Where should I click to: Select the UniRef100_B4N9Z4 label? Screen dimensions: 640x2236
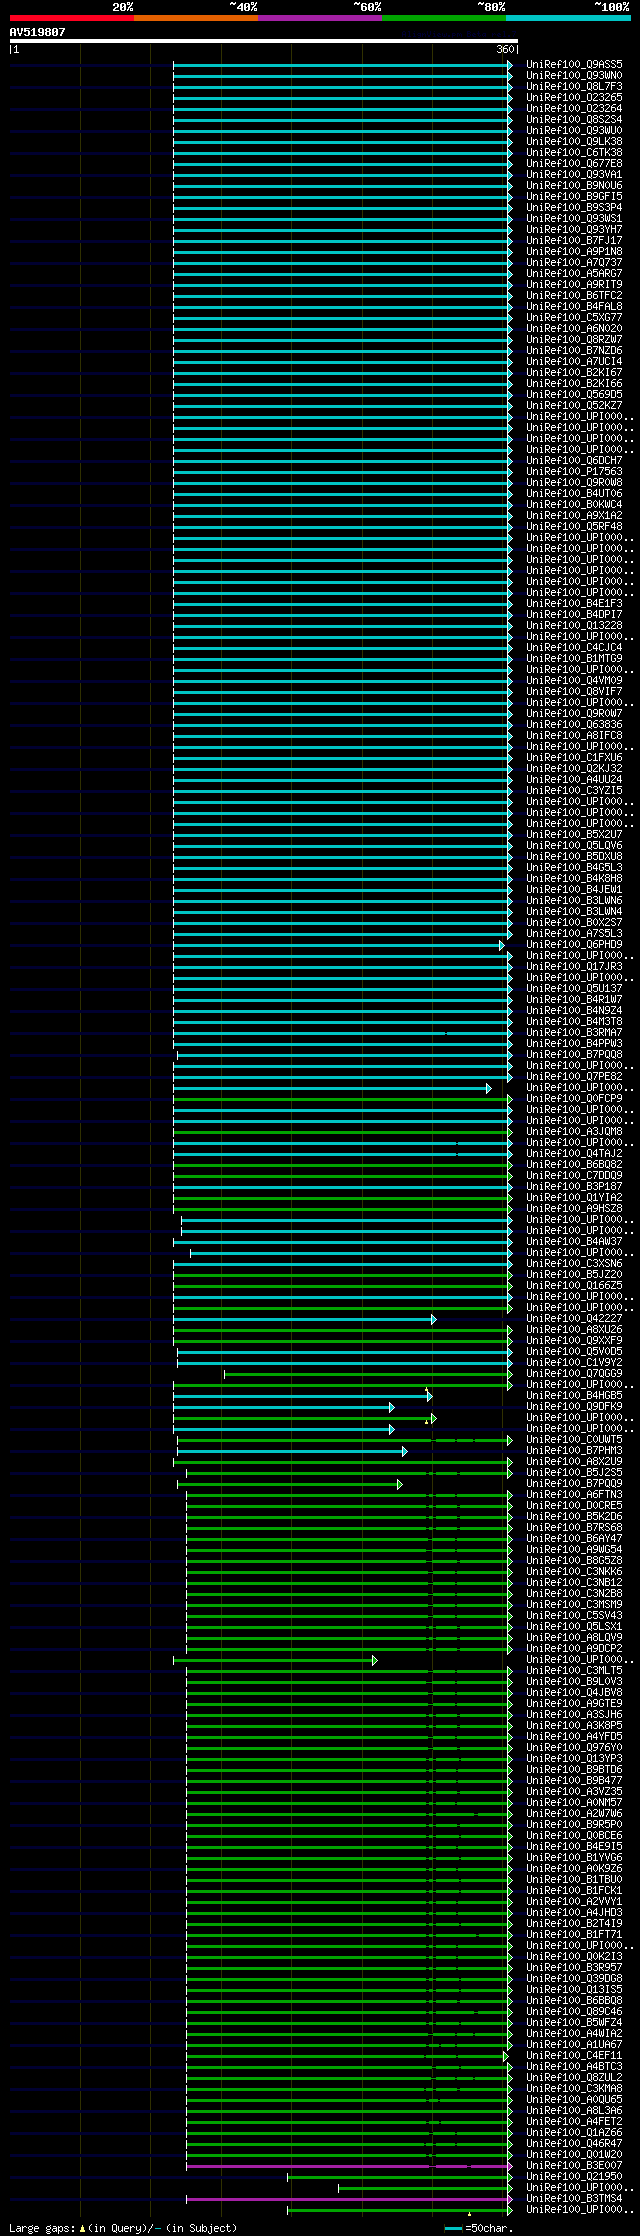coord(574,1010)
